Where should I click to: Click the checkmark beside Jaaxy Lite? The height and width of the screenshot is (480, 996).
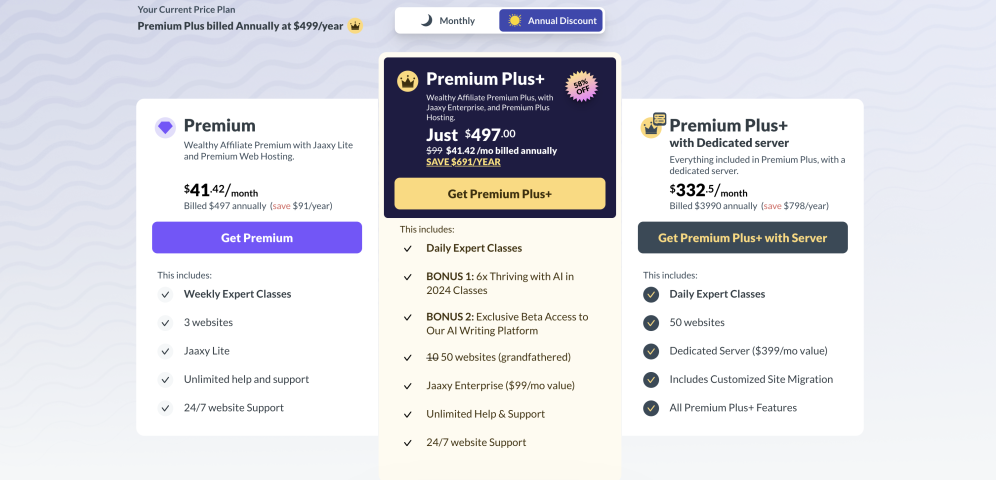tap(165, 351)
